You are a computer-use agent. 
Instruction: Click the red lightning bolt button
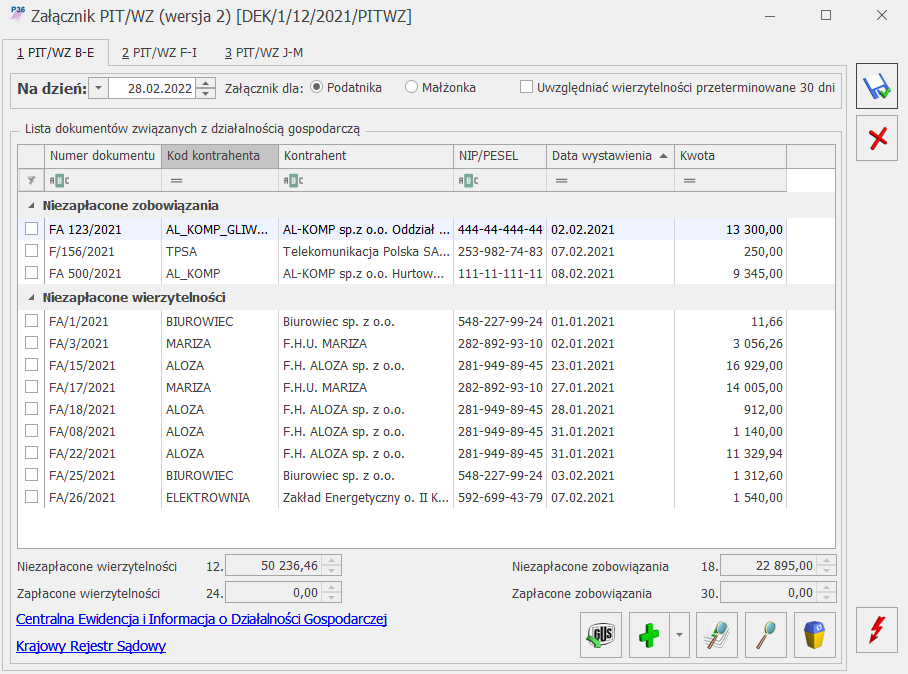click(877, 630)
